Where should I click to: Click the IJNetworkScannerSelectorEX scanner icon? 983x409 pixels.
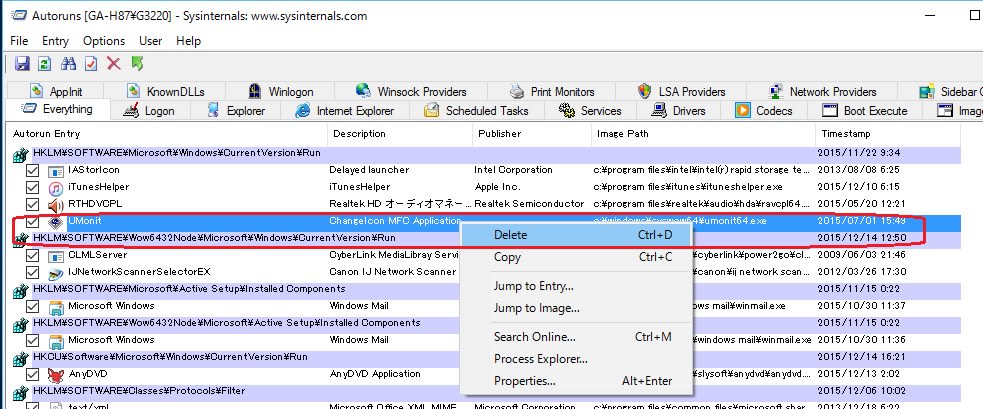(x=56, y=273)
